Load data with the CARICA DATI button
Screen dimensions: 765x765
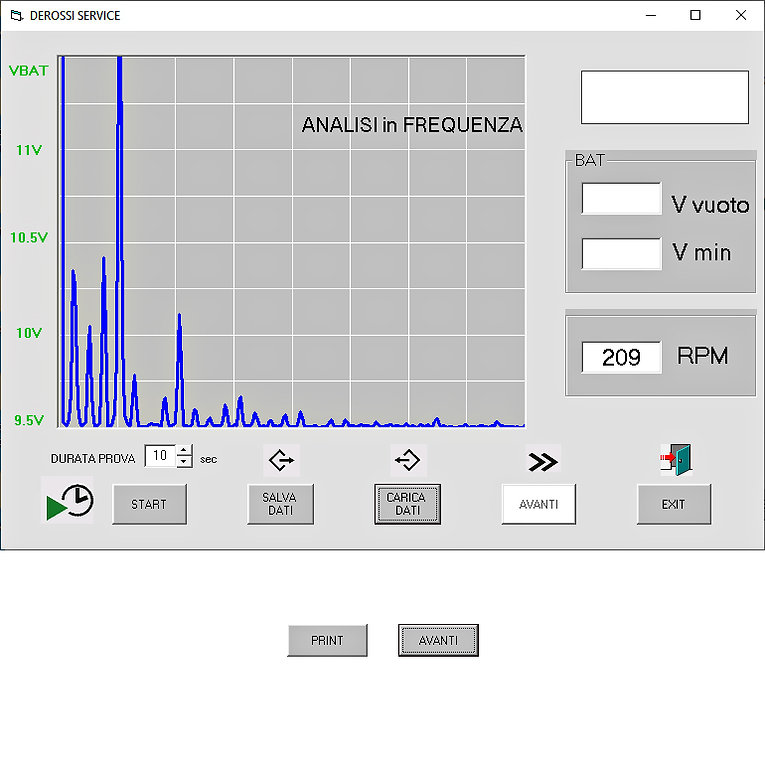[x=407, y=504]
